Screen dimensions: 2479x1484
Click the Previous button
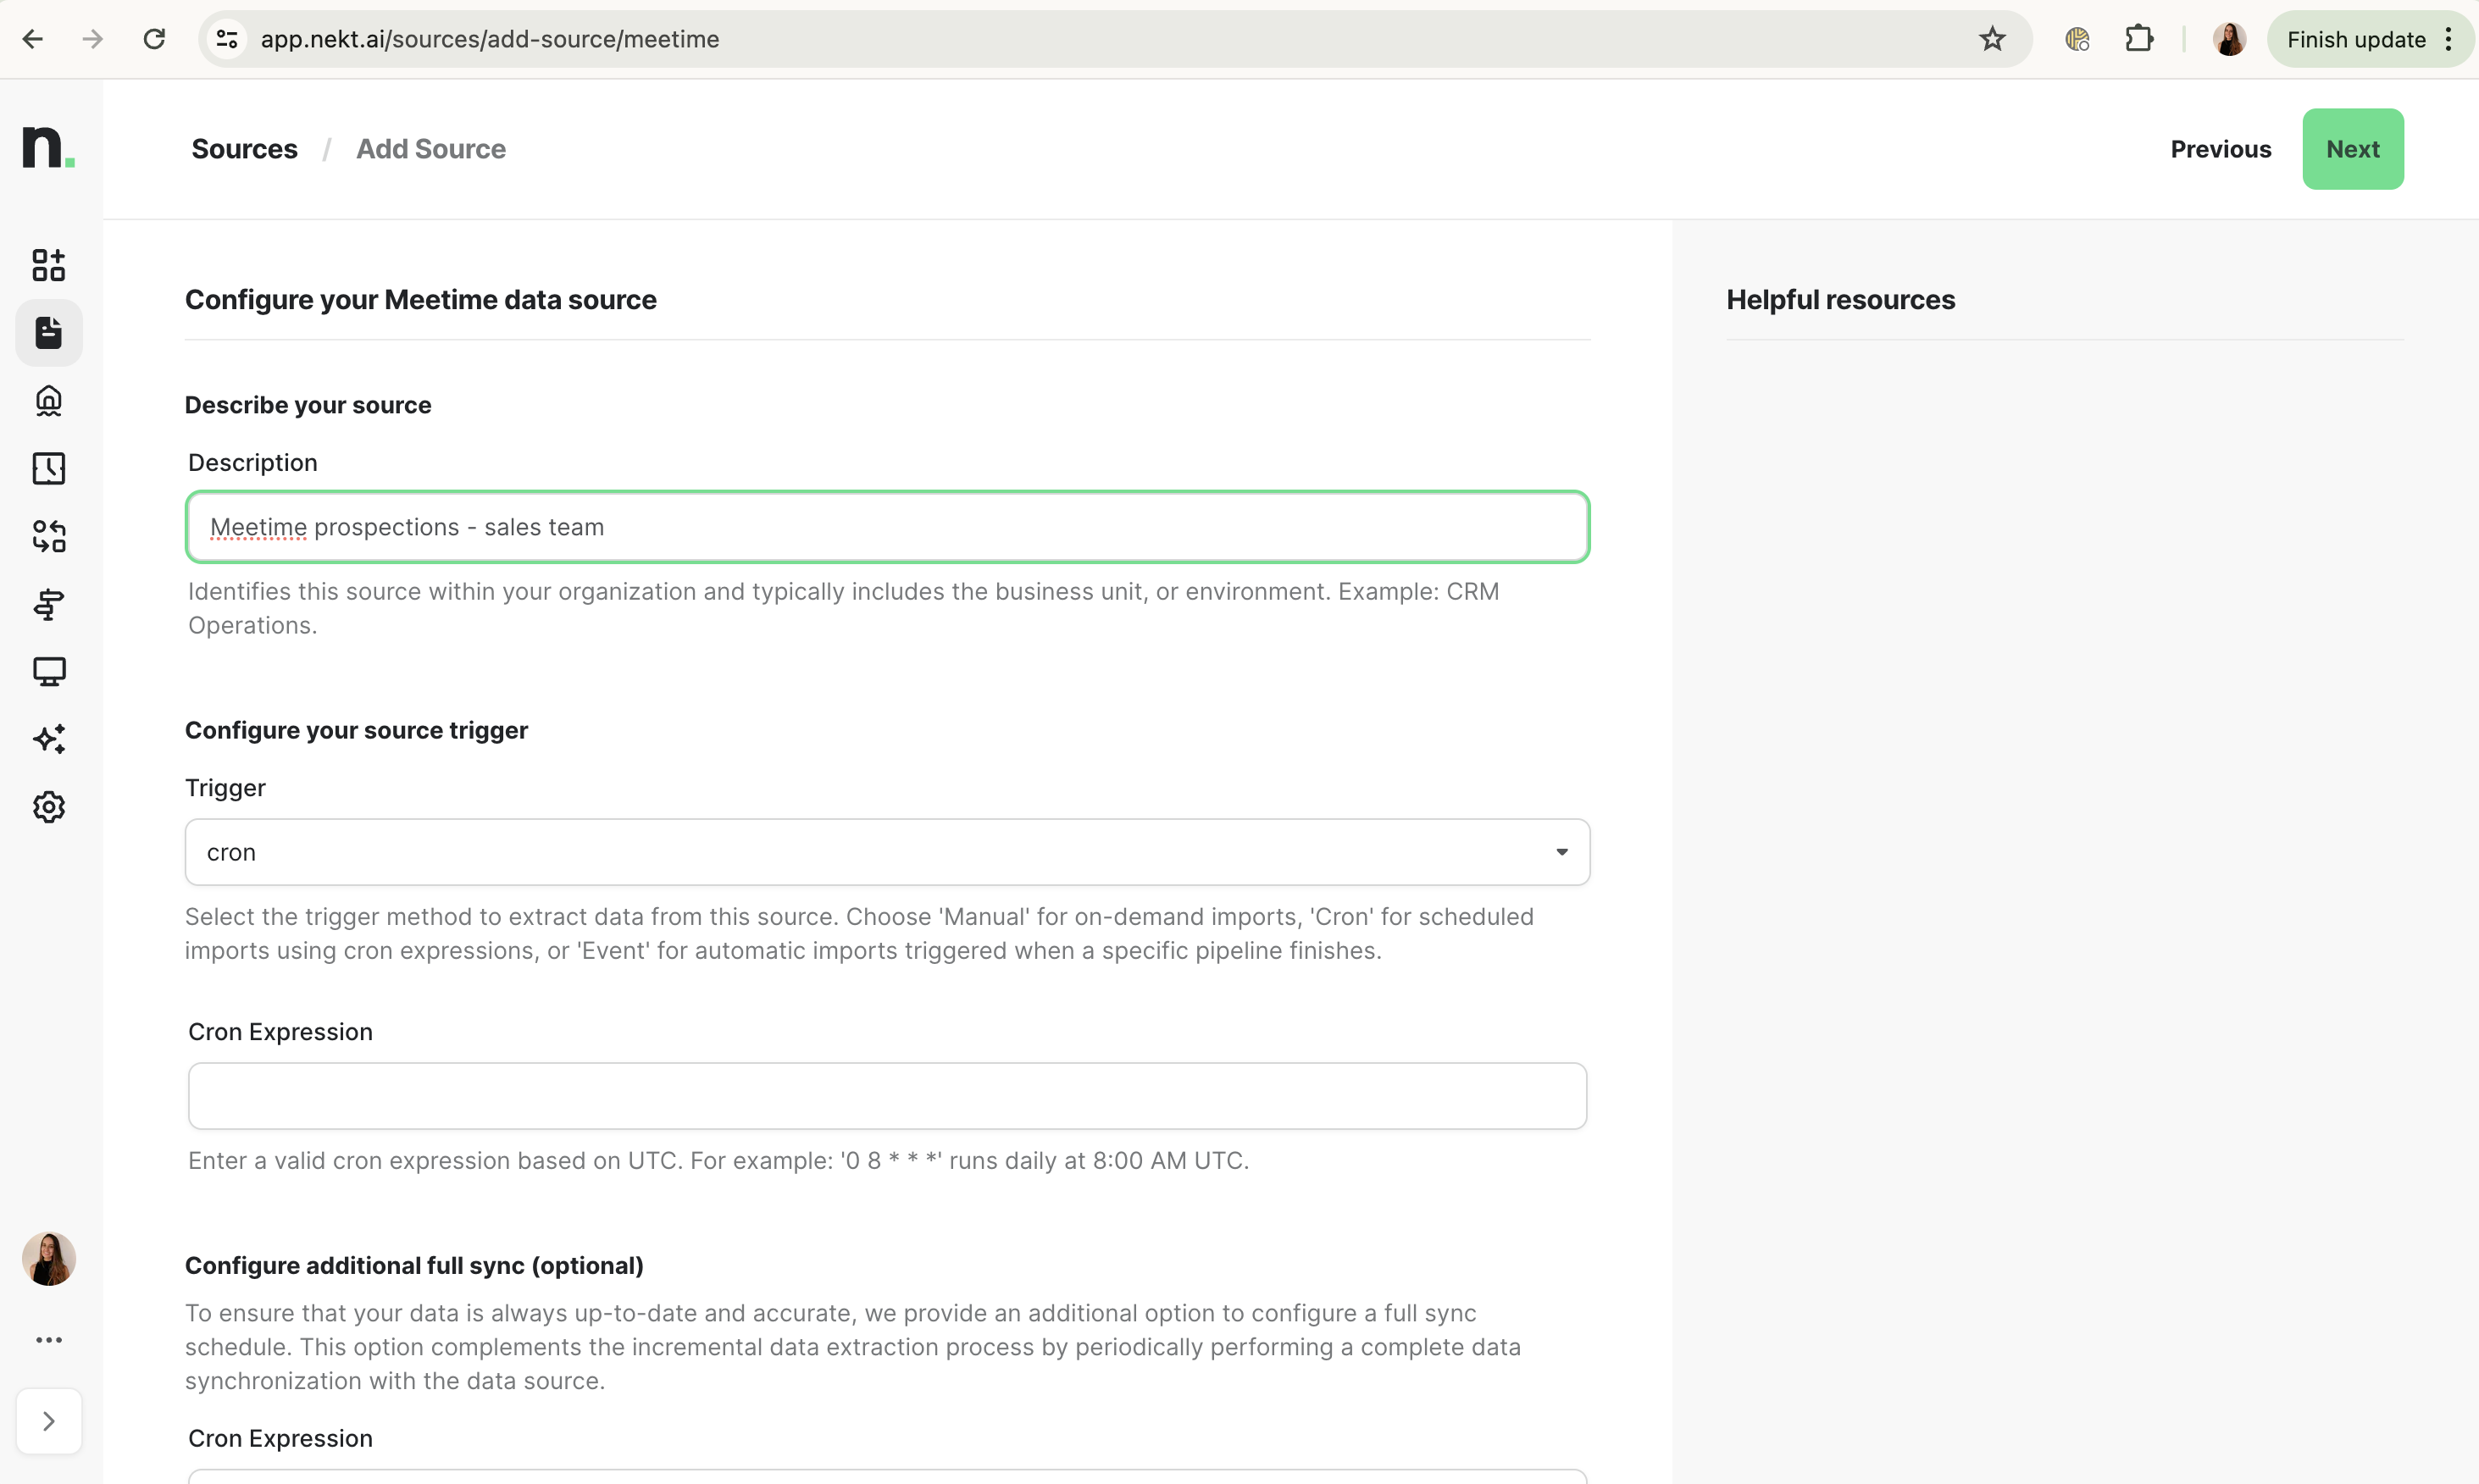point(2220,149)
